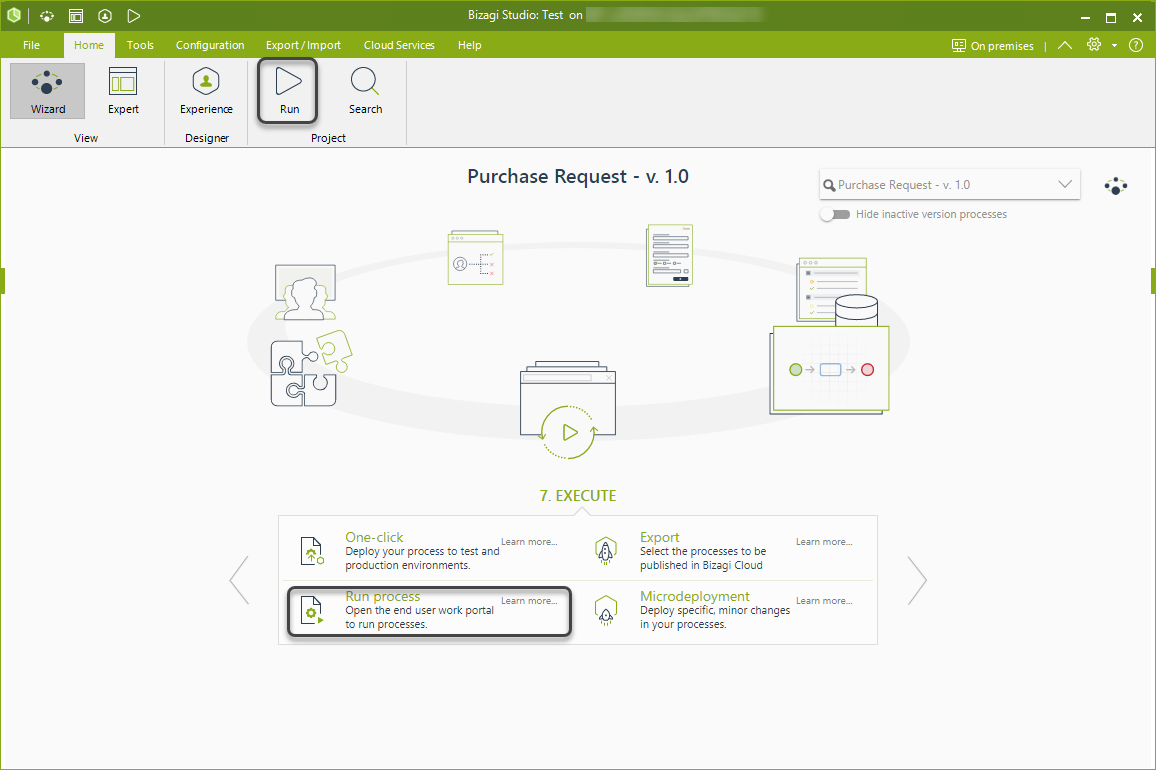Open the Experience Designer
The height and width of the screenshot is (770, 1156).
pyautogui.click(x=206, y=91)
